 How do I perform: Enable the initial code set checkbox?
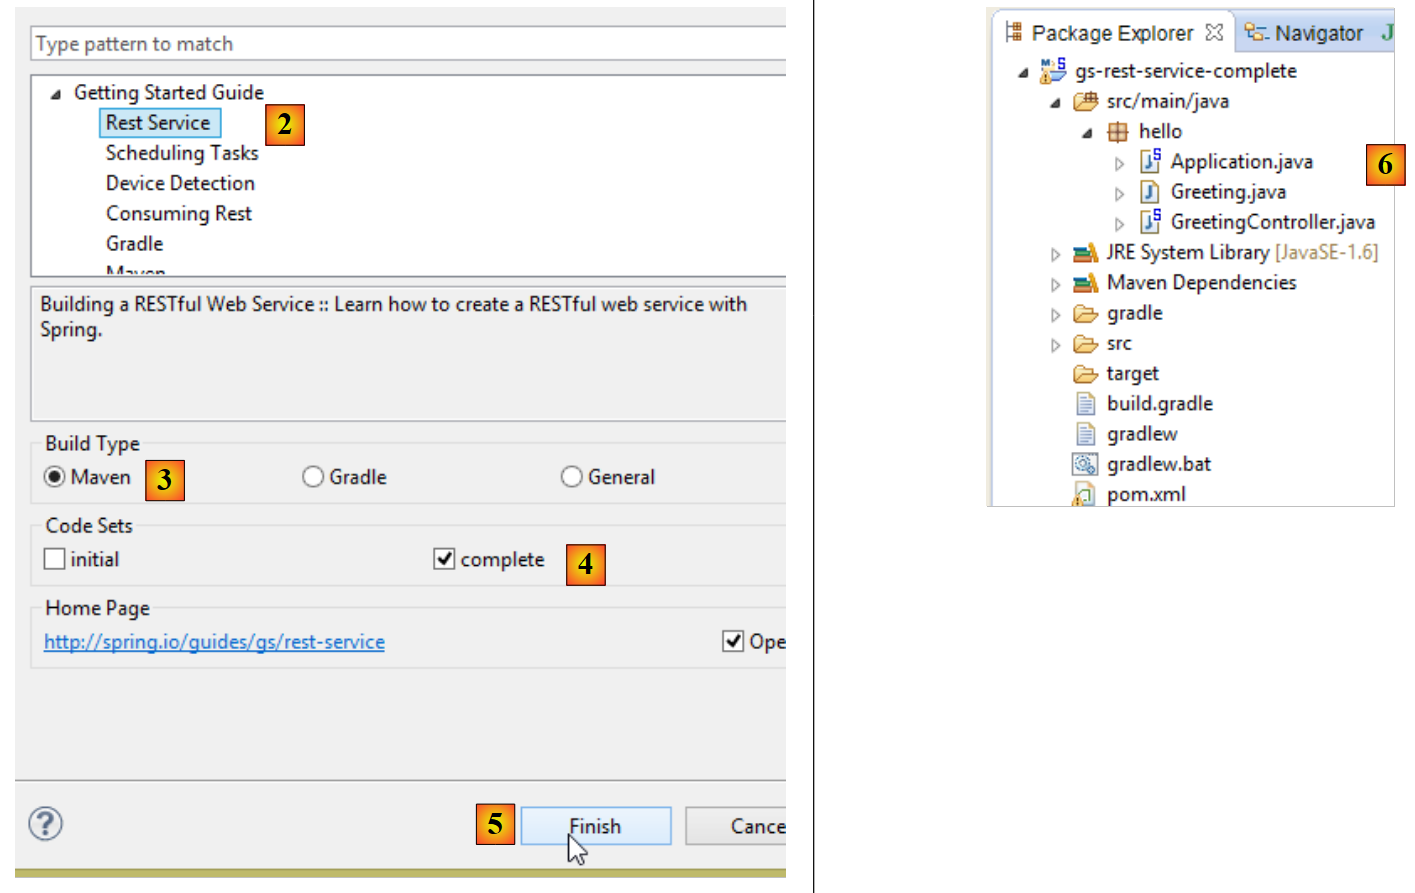click(x=55, y=559)
